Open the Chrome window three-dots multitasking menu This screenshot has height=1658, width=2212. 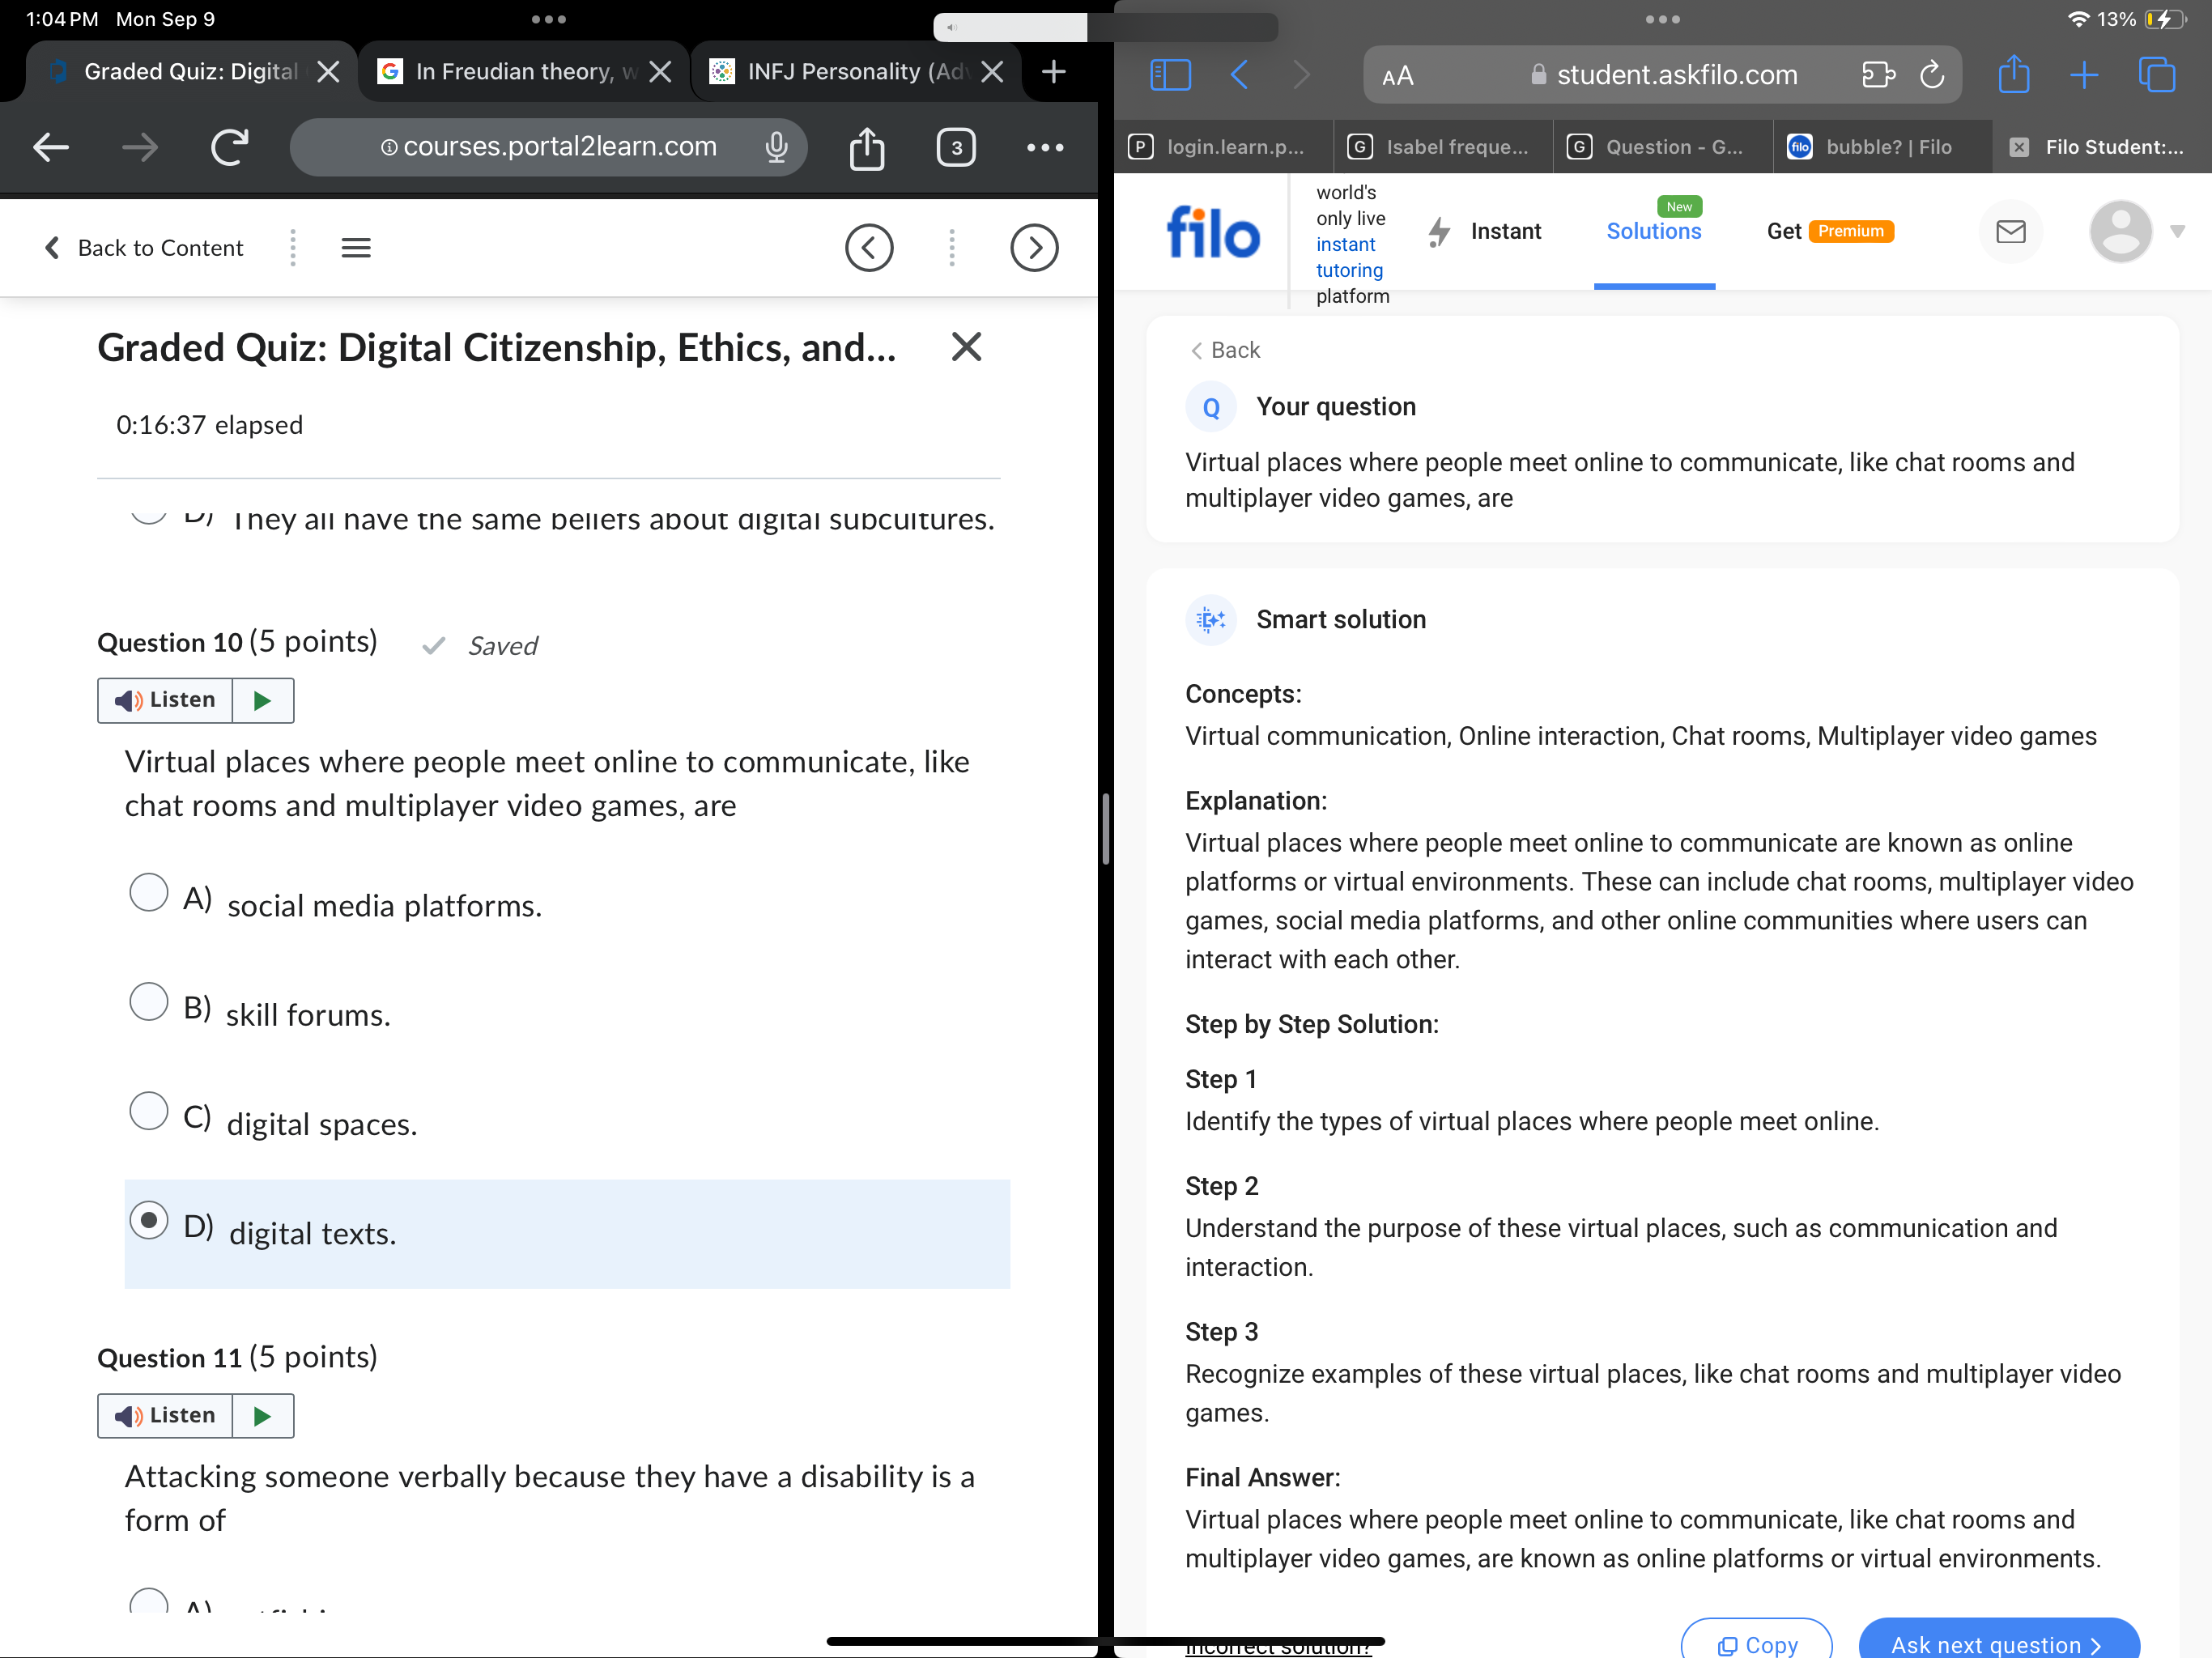click(548, 19)
